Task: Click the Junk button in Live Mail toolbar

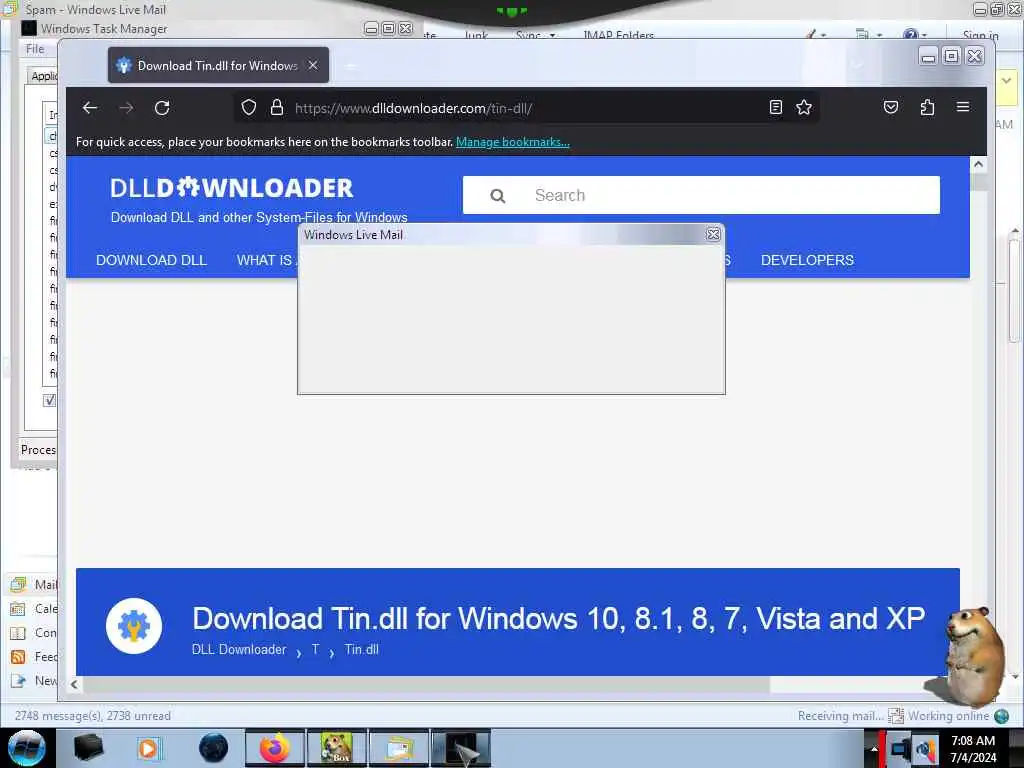Action: pyautogui.click(x=476, y=35)
